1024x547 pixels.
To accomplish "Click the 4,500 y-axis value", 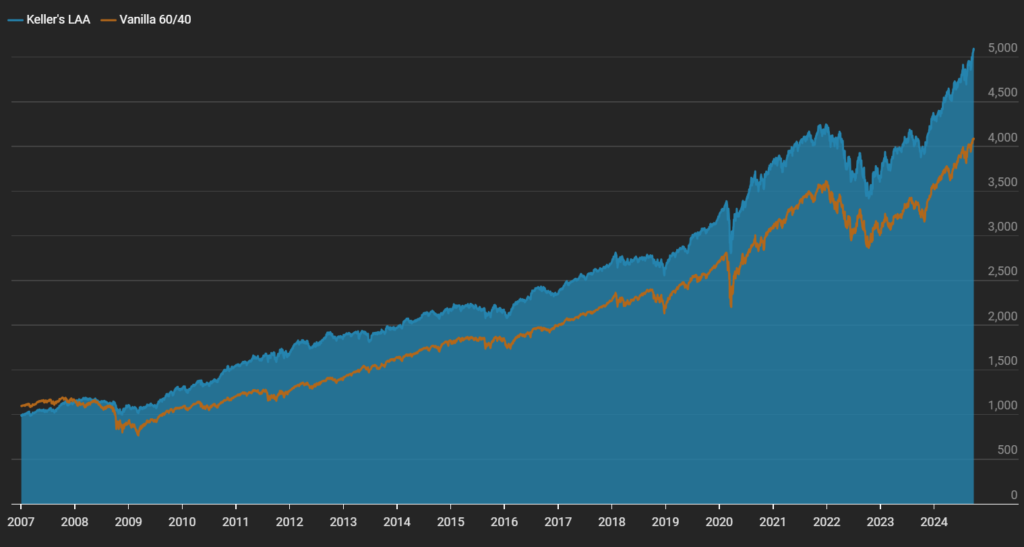I will 1002,93.
